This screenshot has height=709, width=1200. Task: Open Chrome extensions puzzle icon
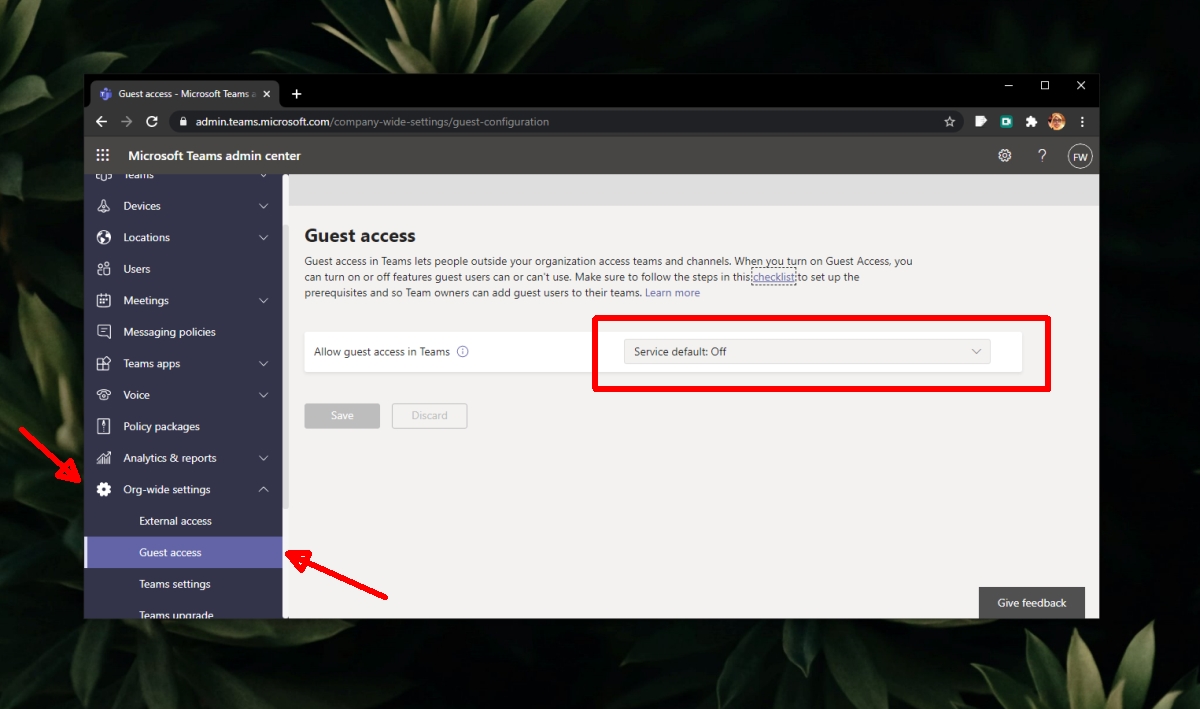[x=1031, y=122]
